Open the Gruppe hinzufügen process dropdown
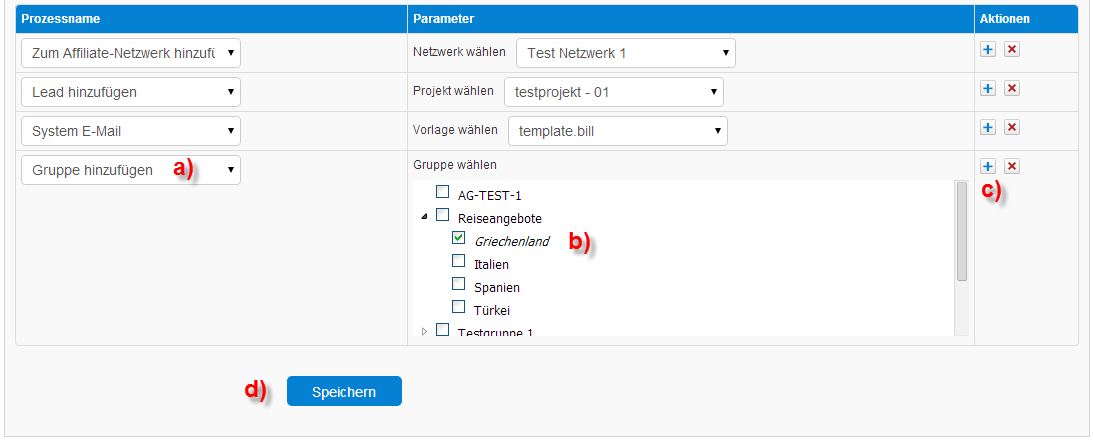This screenshot has width=1093, height=441. (x=131, y=170)
